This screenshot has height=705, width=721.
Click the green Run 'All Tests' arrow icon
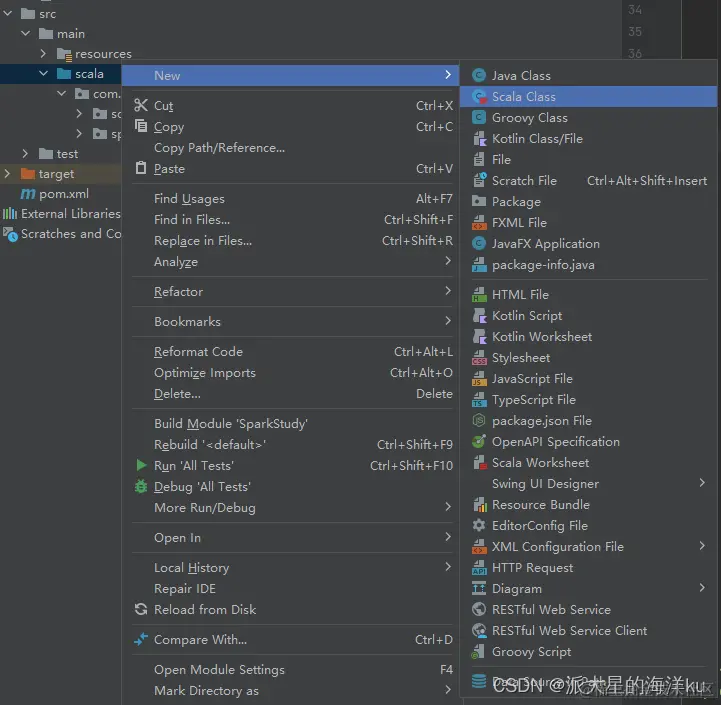click(x=141, y=465)
